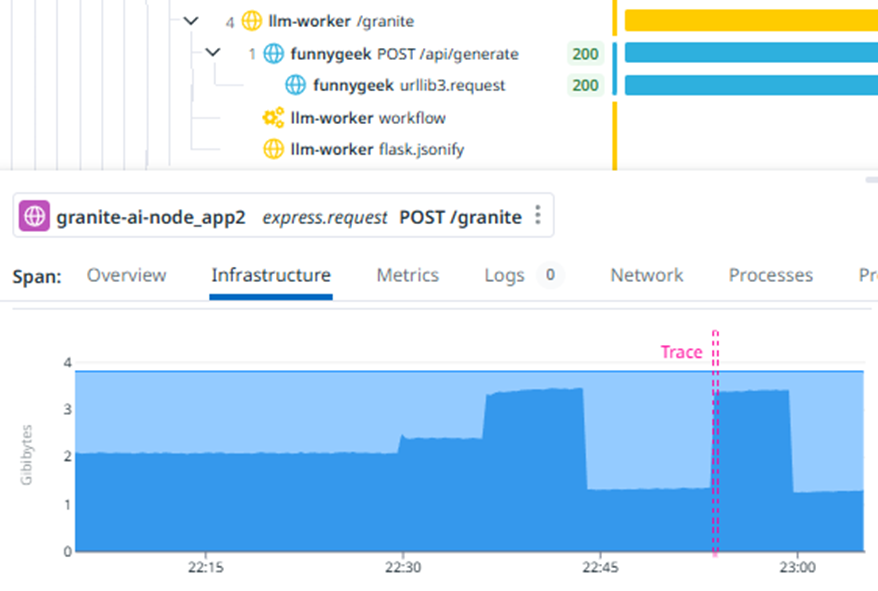Open the Metrics tab
Screen dimensions: 878x591
408,275
